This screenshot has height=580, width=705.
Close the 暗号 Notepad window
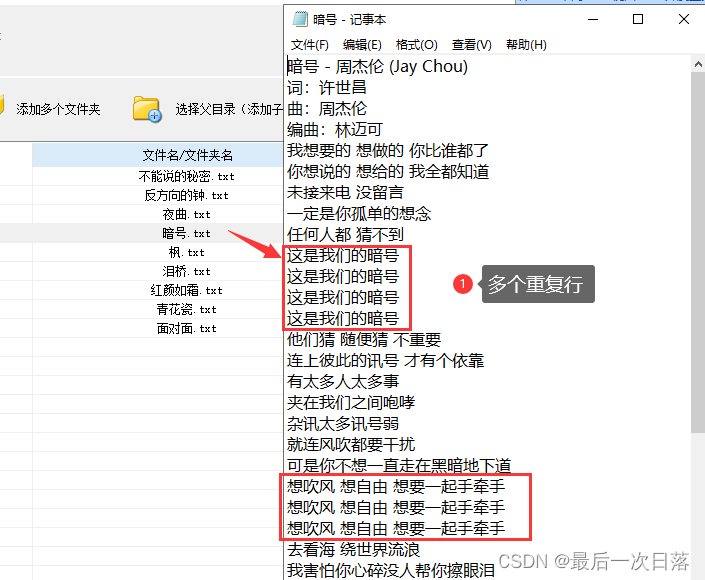click(x=684, y=19)
